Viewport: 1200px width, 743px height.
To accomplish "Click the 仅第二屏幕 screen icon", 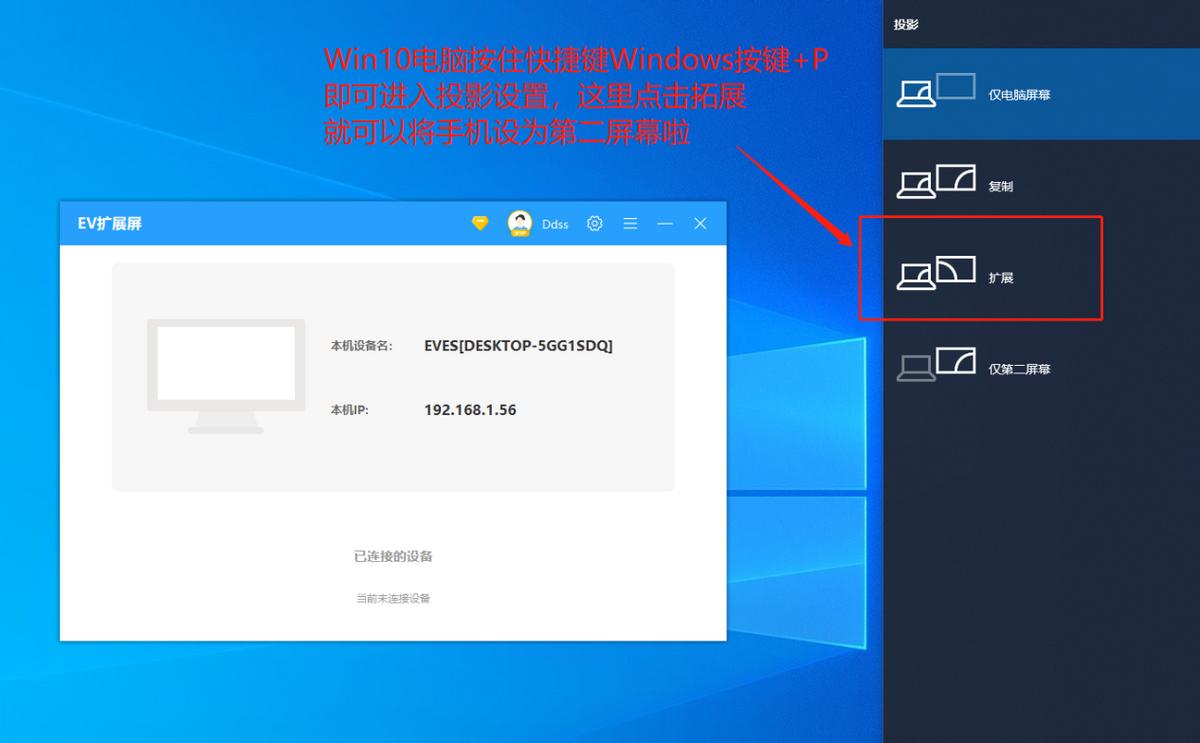I will tap(936, 364).
